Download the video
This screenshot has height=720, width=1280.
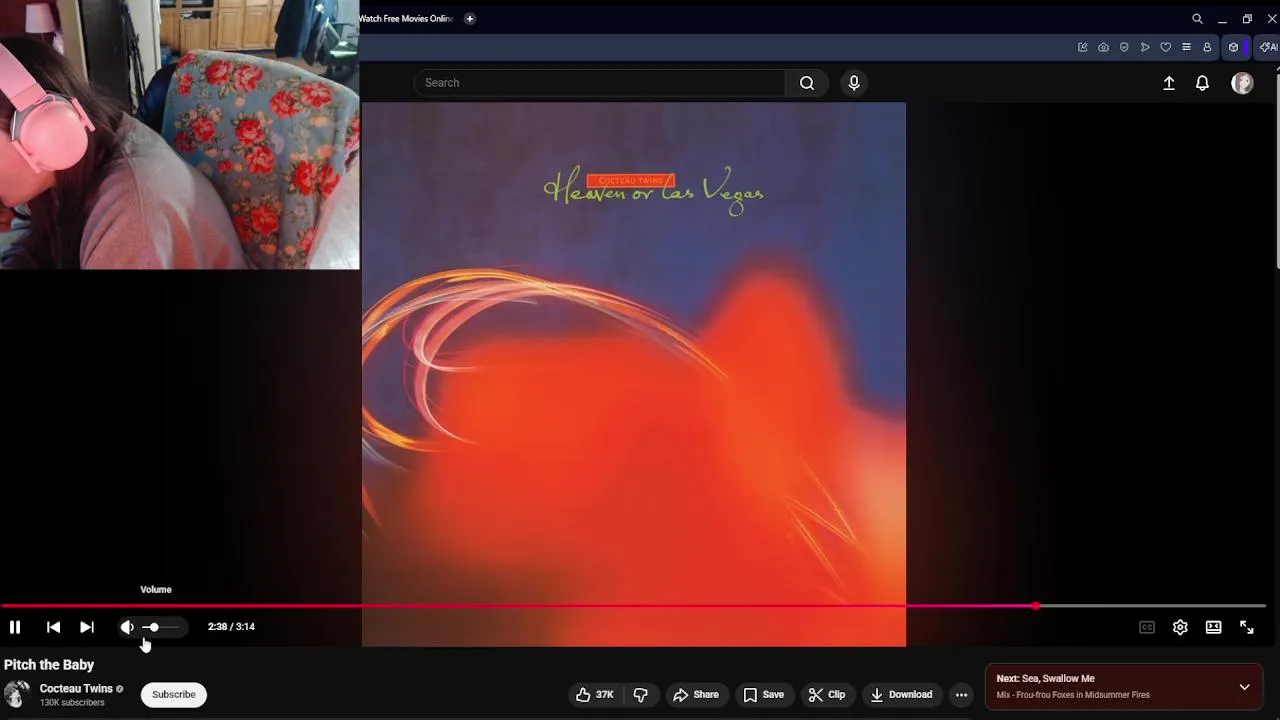point(901,695)
